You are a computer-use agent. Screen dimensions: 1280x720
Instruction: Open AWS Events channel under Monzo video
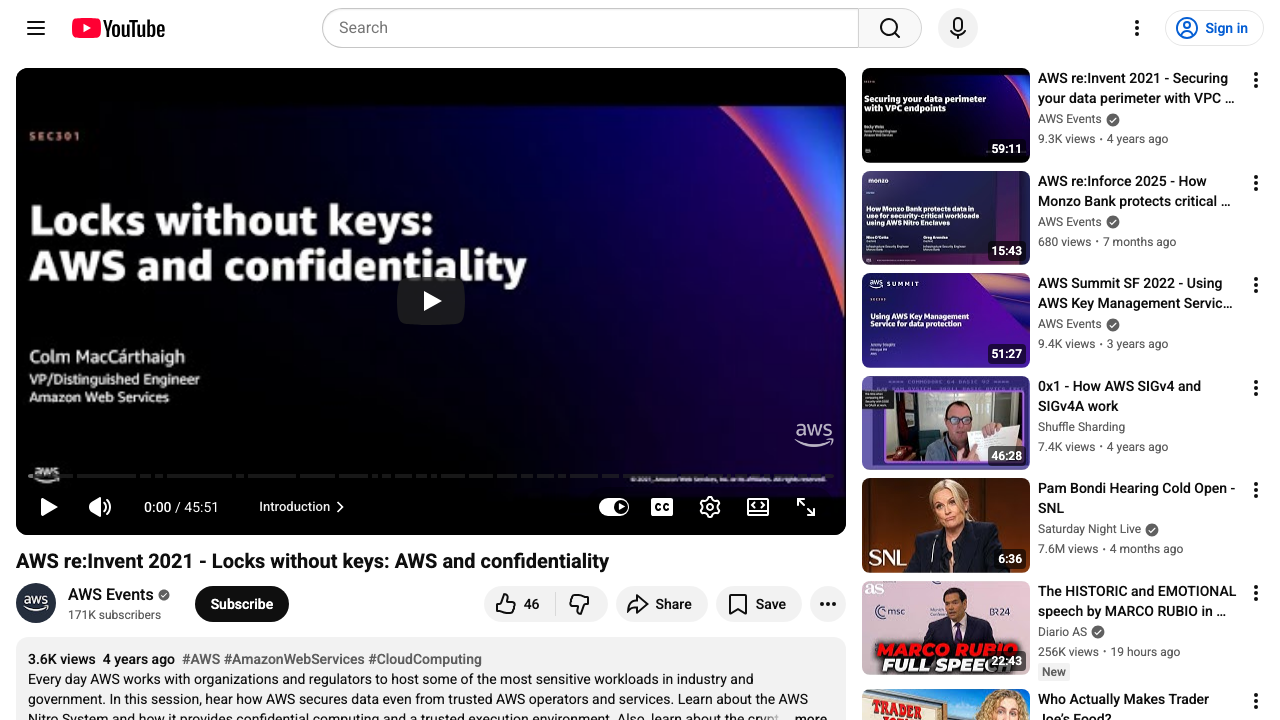pyautogui.click(x=1069, y=222)
